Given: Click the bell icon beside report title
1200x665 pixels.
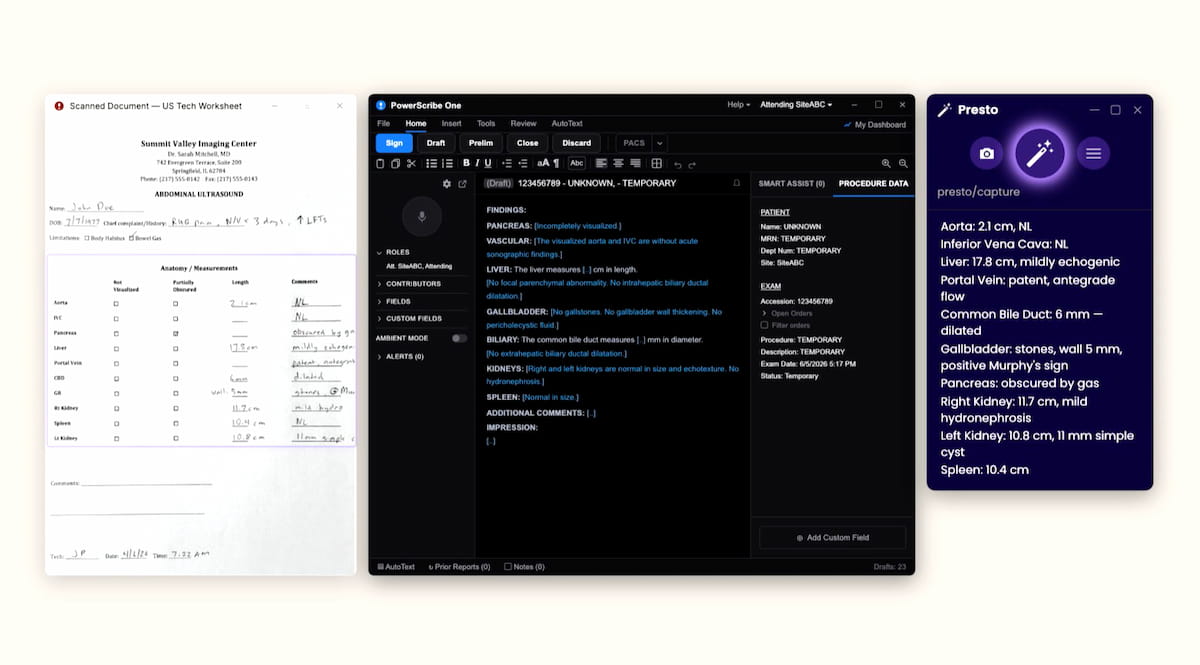Looking at the screenshot, I should coord(737,183).
